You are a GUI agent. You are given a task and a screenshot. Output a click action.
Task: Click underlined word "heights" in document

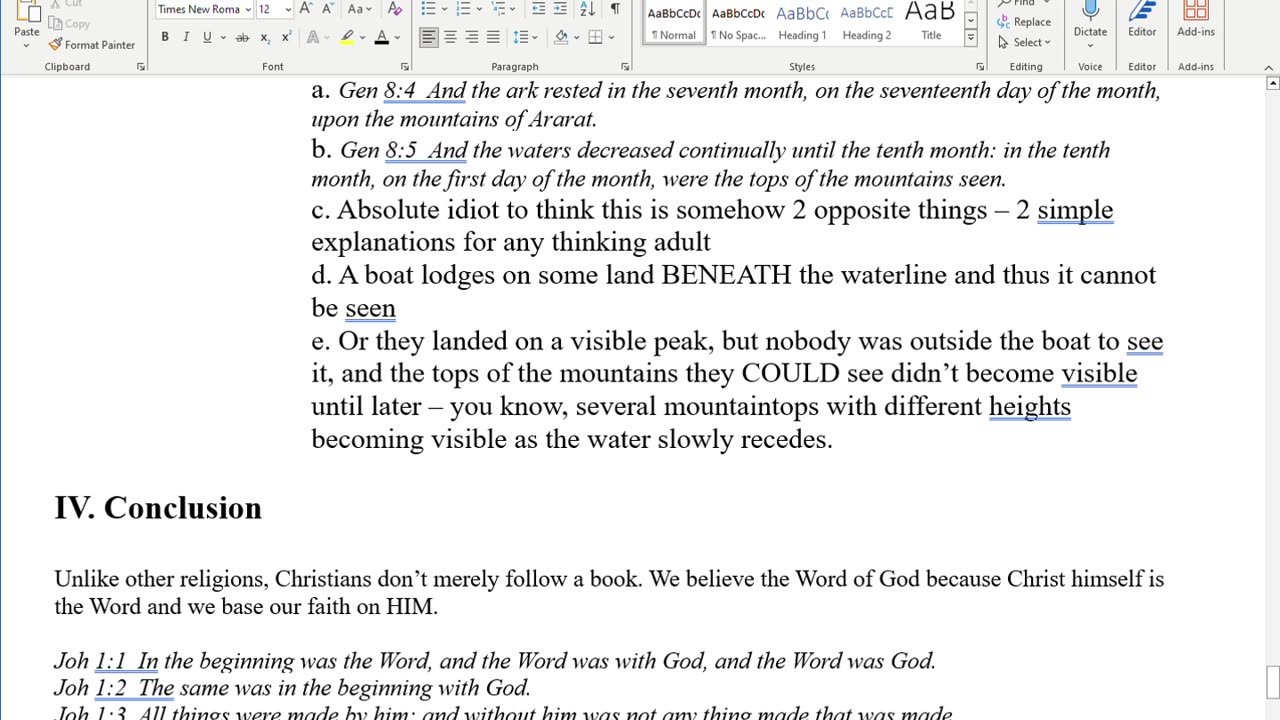pyautogui.click(x=1030, y=406)
